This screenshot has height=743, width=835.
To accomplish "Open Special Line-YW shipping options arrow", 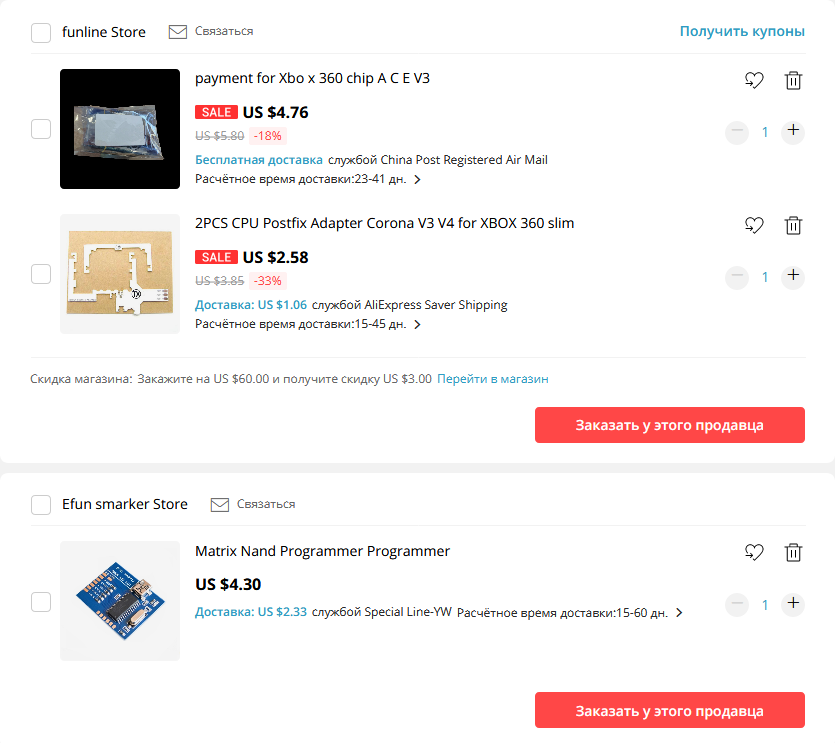I will click(x=679, y=613).
